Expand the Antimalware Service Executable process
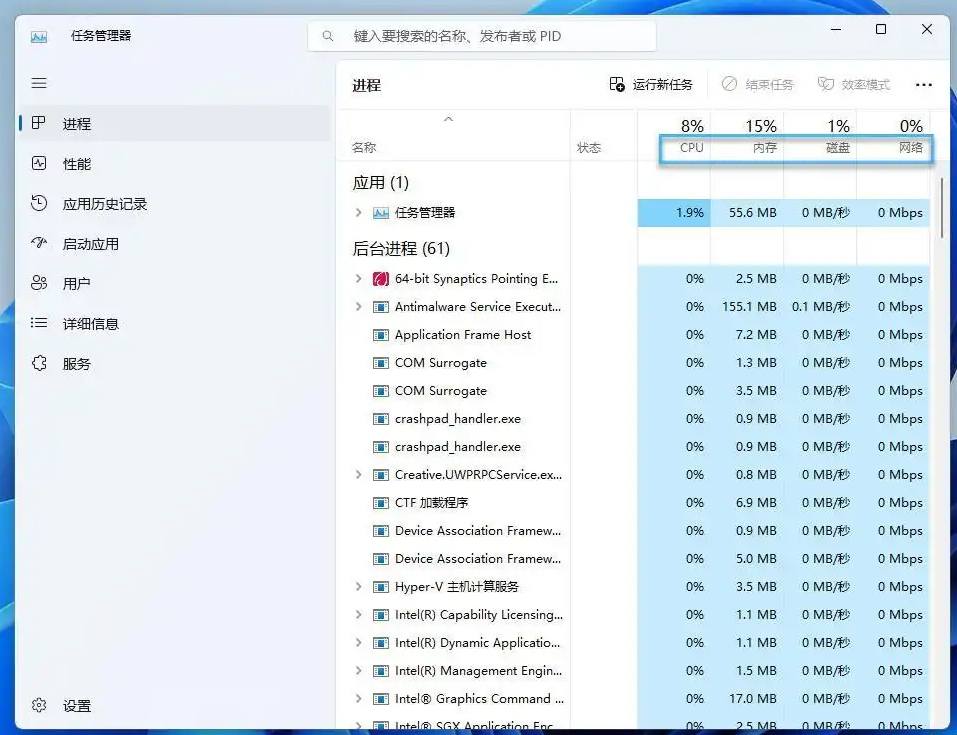The height and width of the screenshot is (735, 957). click(x=359, y=307)
